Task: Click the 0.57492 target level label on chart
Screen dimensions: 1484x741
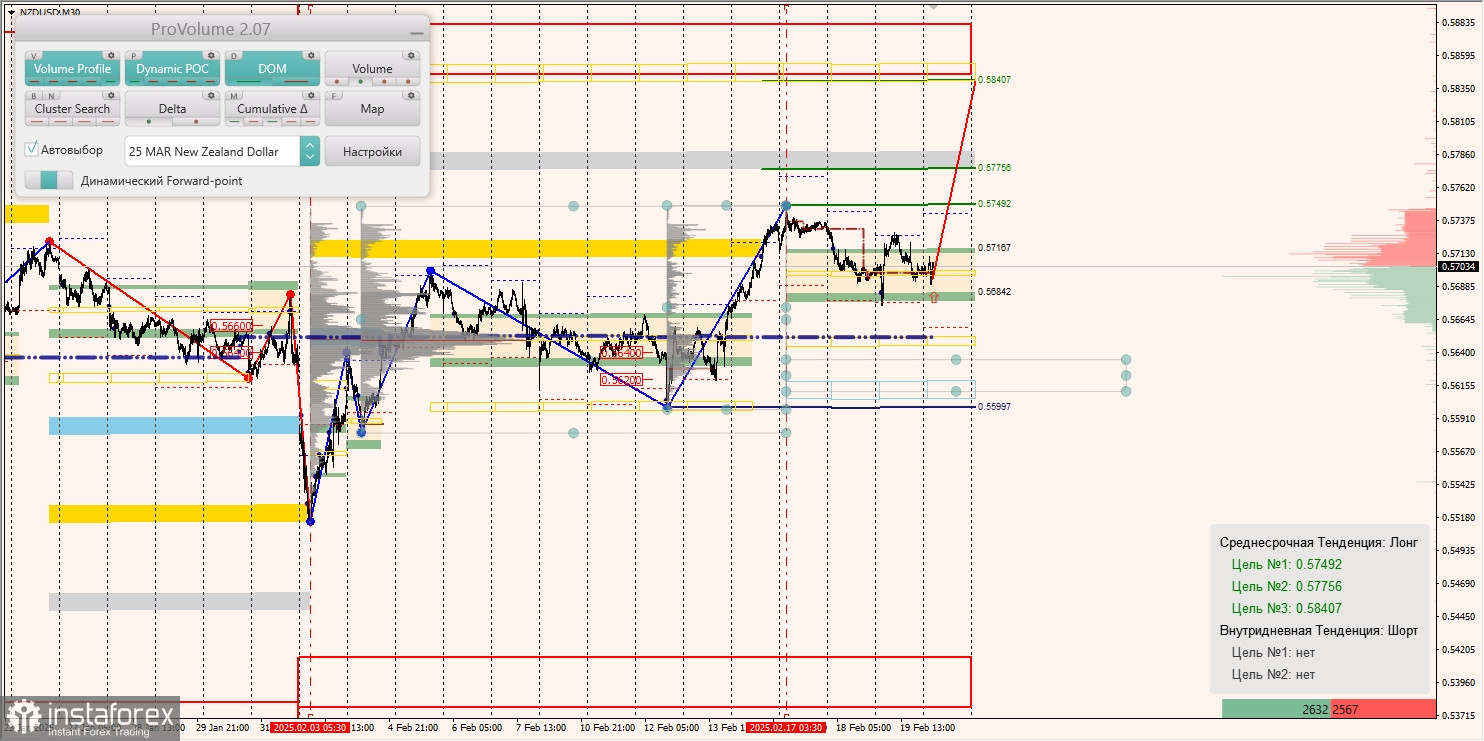Action: tap(995, 203)
